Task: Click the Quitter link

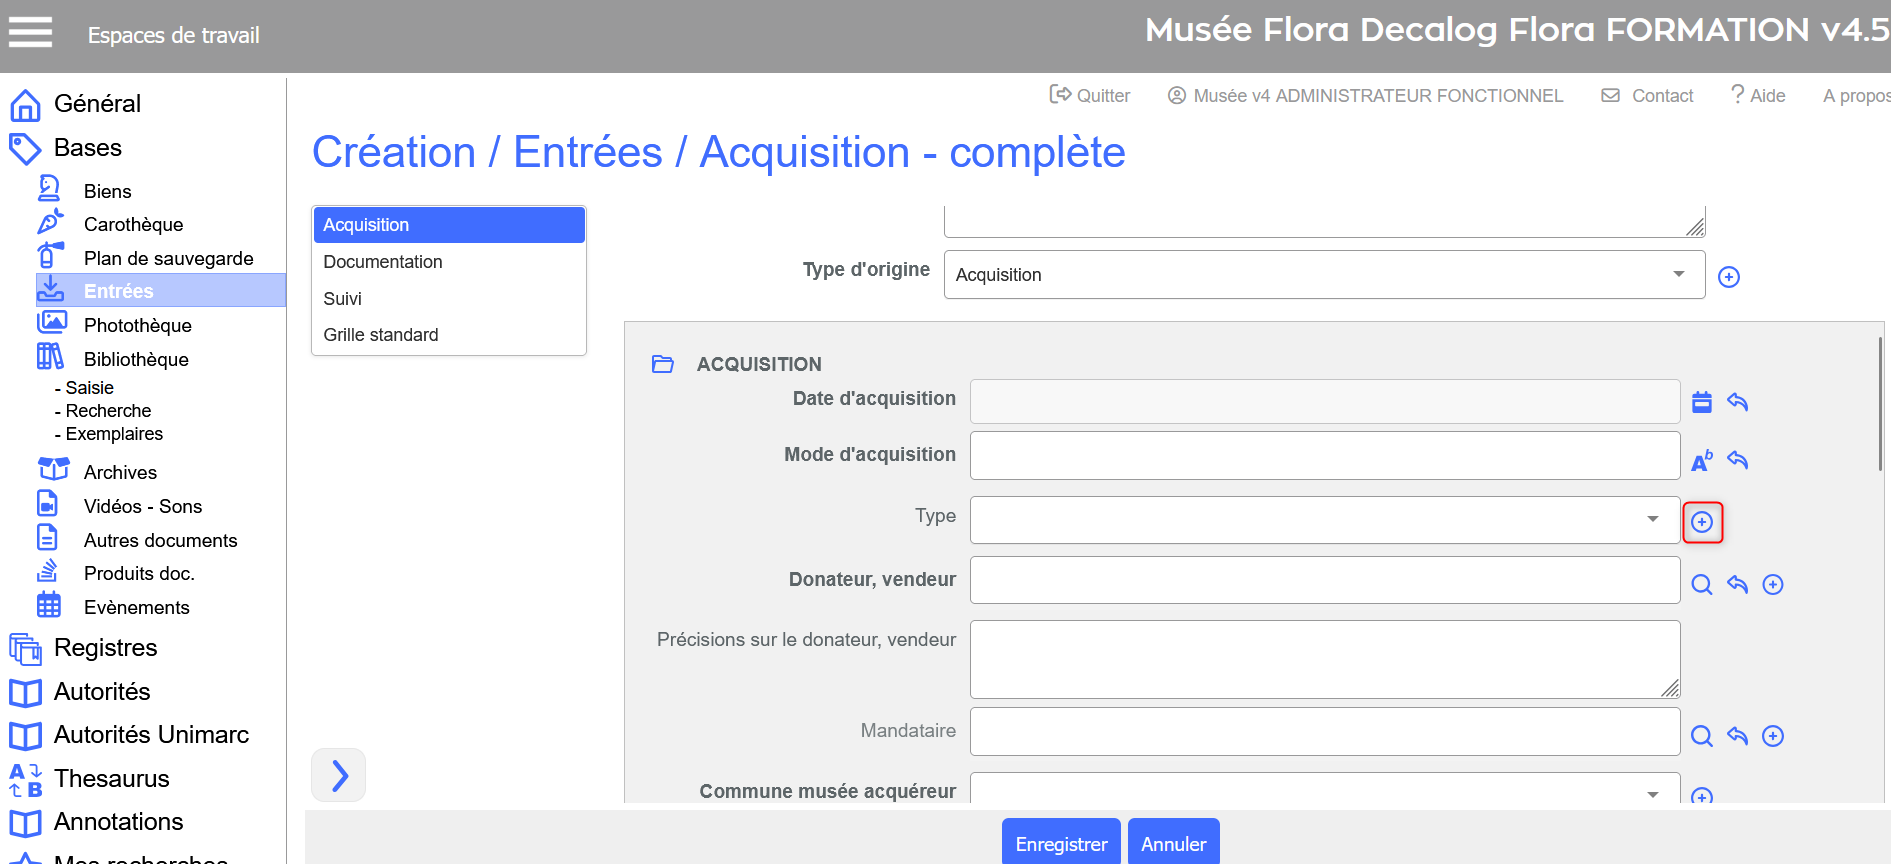Action: point(1090,96)
